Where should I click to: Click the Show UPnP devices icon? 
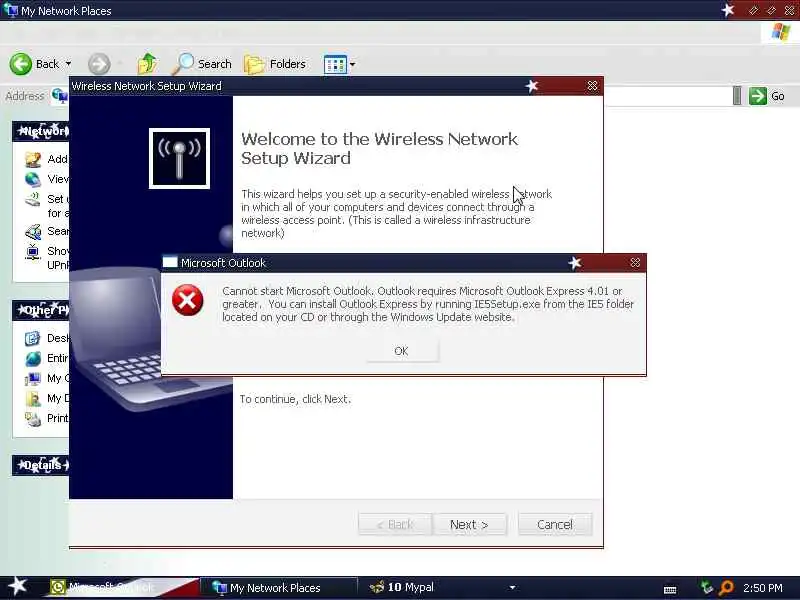pyautogui.click(x=33, y=252)
